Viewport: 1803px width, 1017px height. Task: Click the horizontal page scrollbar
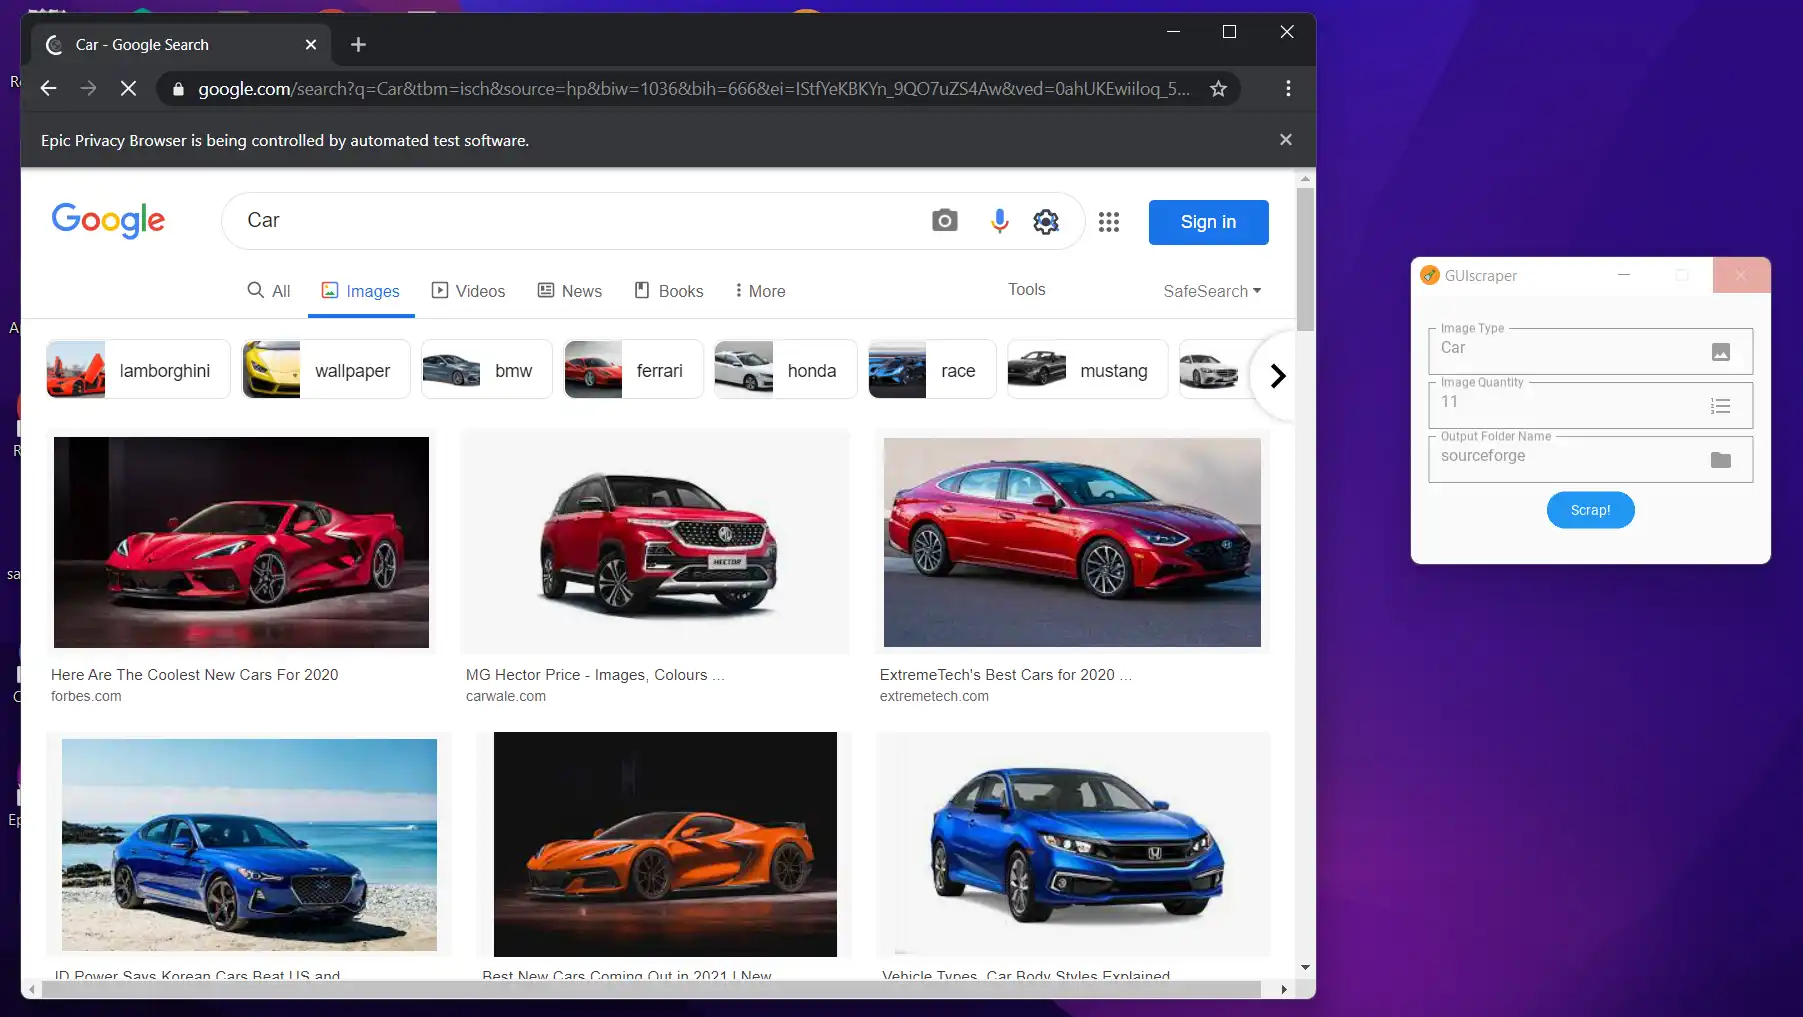tap(650, 989)
